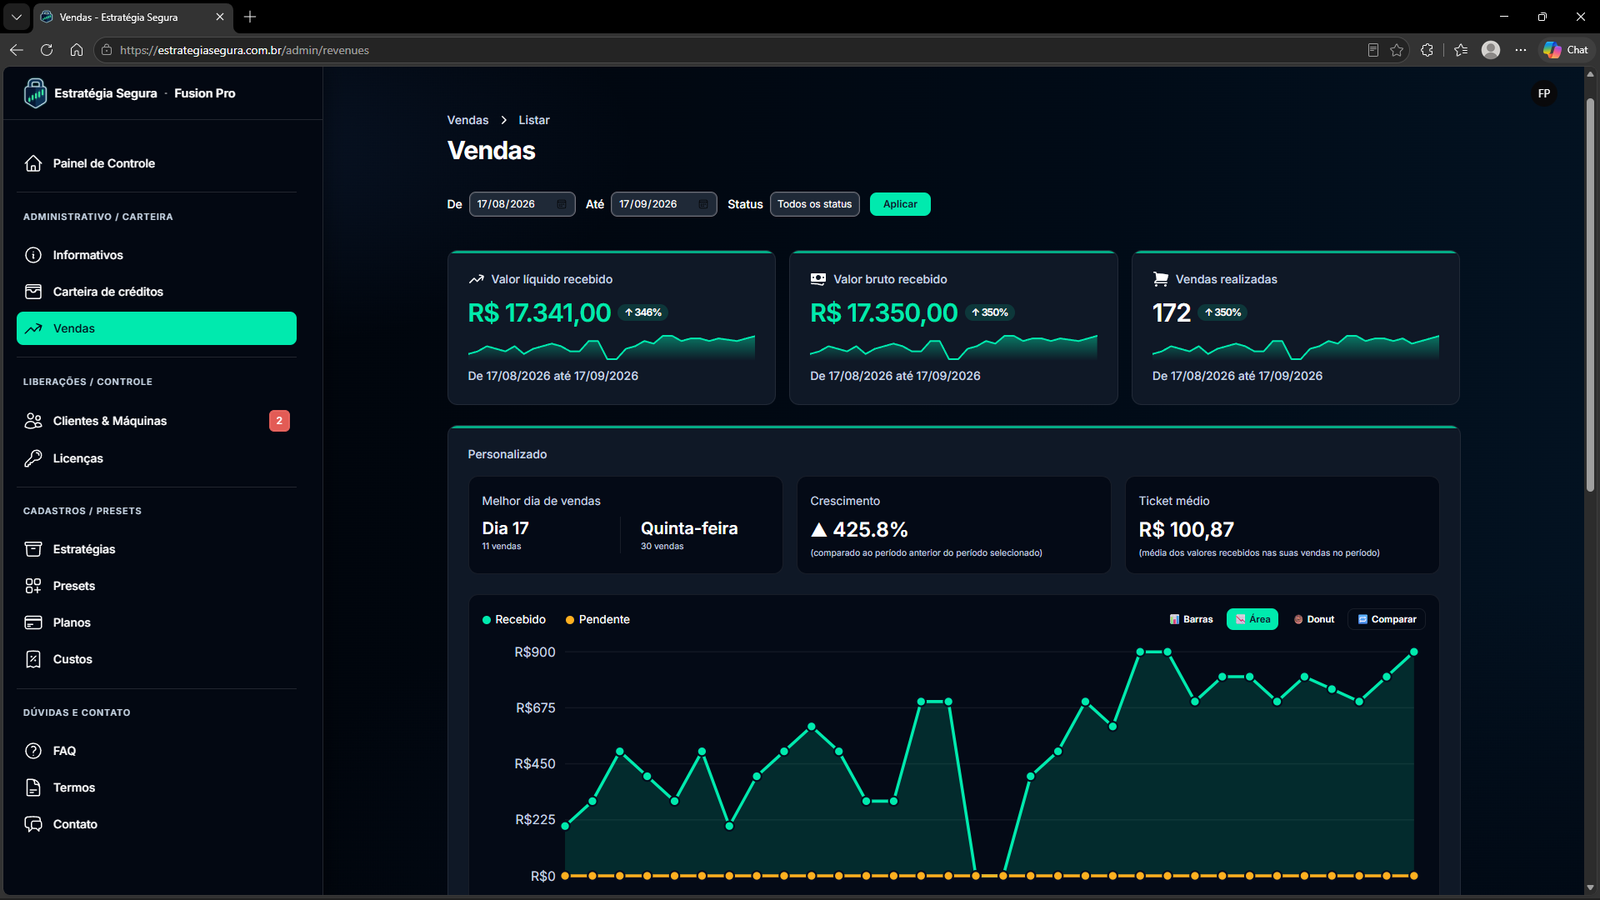The height and width of the screenshot is (900, 1600).
Task: Apply filters with Aplicar button
Action: point(900,204)
